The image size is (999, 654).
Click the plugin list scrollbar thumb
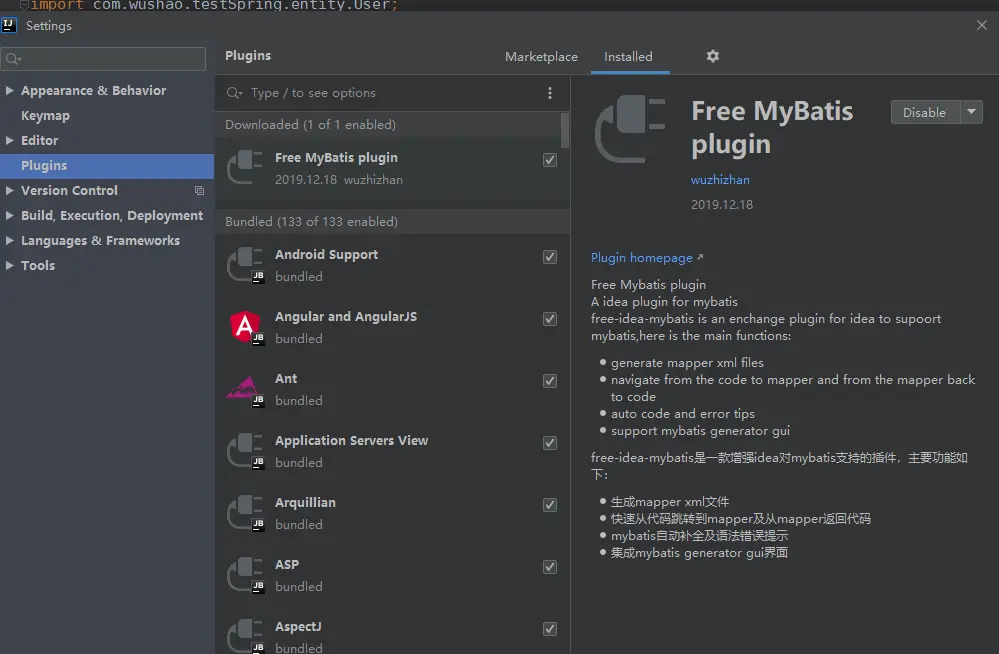tap(565, 131)
